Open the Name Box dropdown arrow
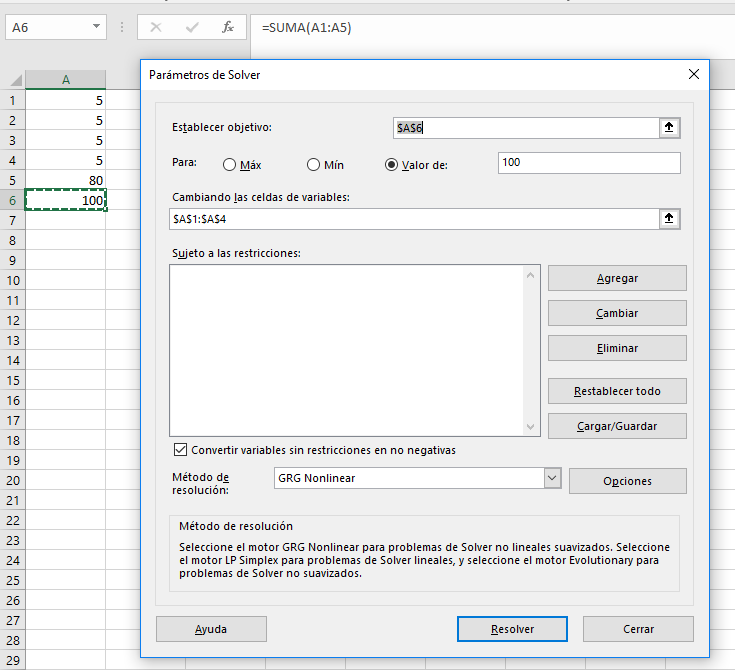Screen dimensions: 735x670 (97, 27)
